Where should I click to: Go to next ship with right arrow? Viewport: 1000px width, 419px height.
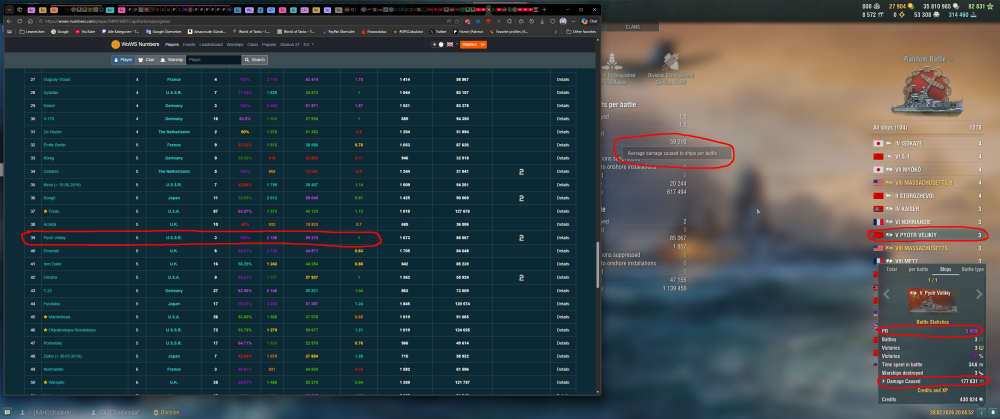click(x=980, y=294)
